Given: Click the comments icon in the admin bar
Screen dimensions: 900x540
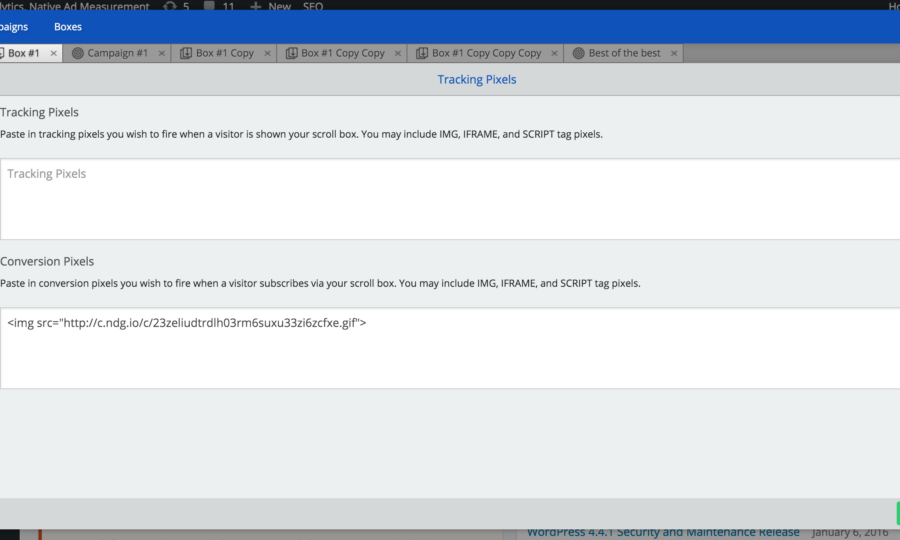Looking at the screenshot, I should coord(208,6).
